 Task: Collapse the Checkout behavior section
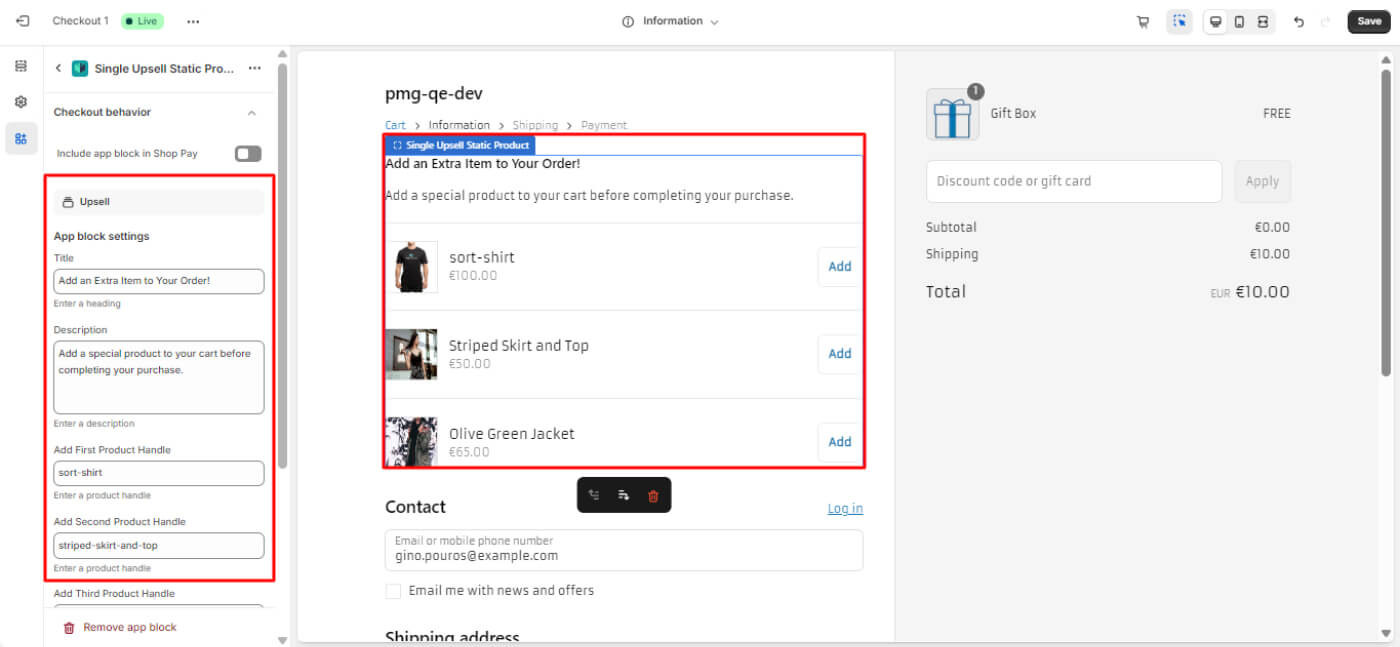pyautogui.click(x=252, y=113)
